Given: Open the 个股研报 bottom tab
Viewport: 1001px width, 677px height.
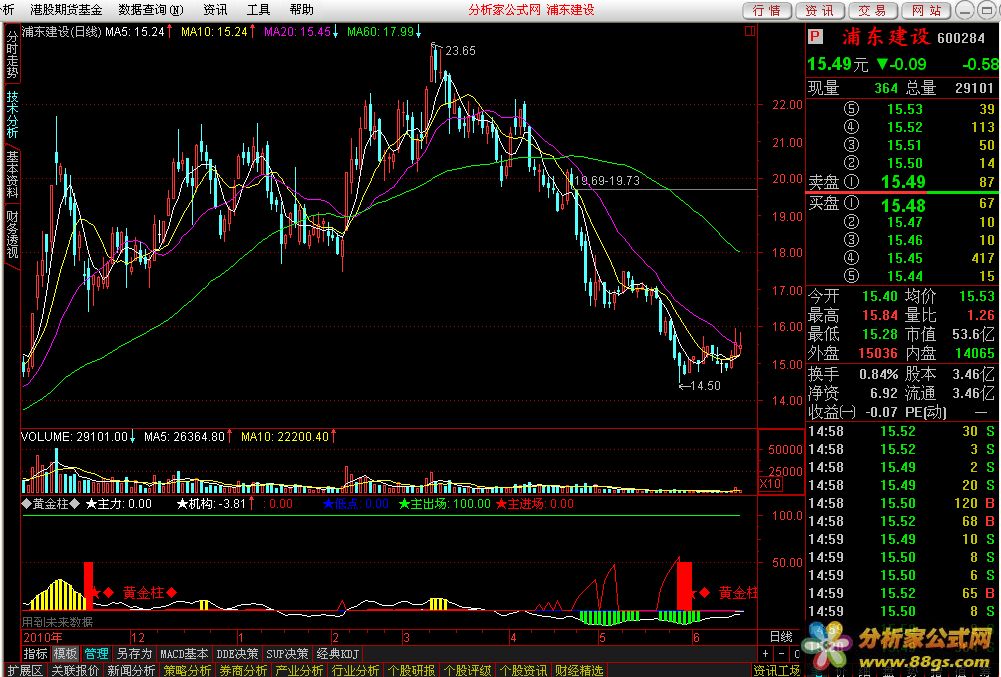Looking at the screenshot, I should pos(411,671).
